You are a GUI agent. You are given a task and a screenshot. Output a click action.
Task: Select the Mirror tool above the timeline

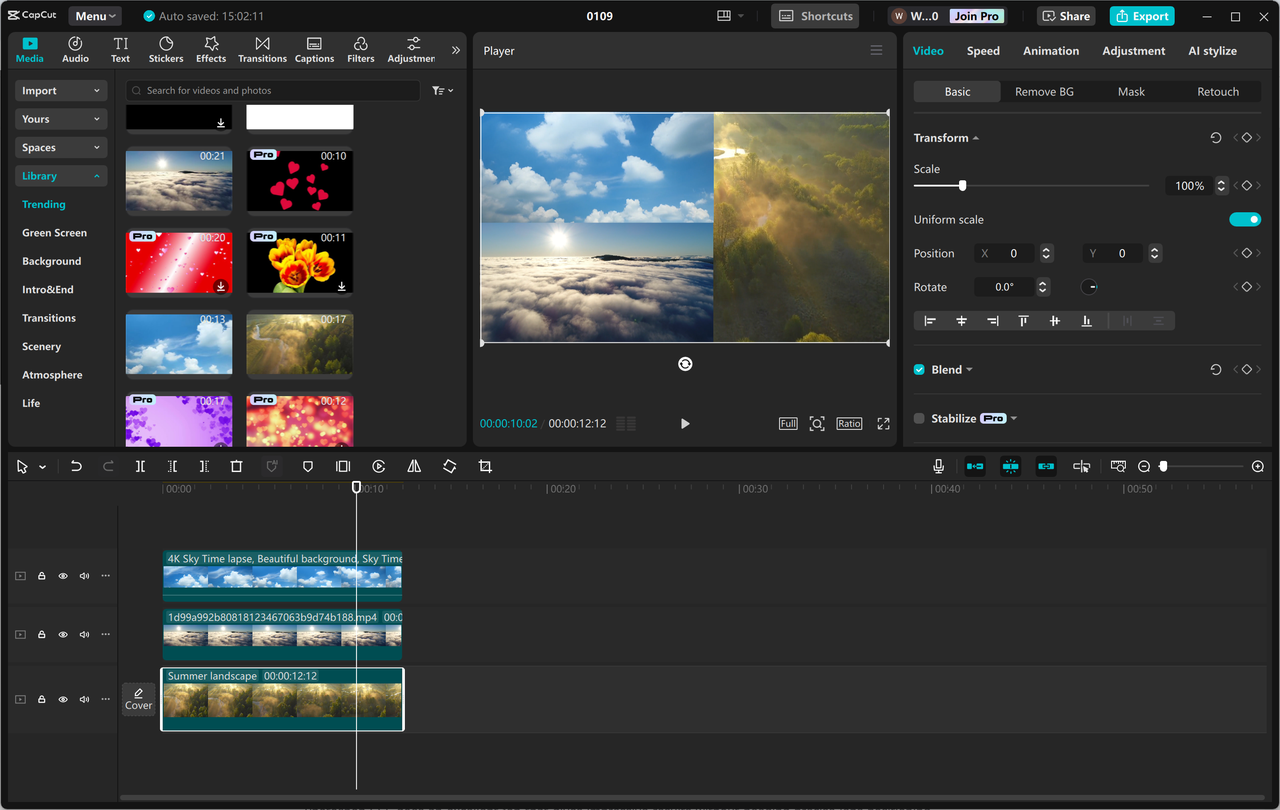(414, 466)
